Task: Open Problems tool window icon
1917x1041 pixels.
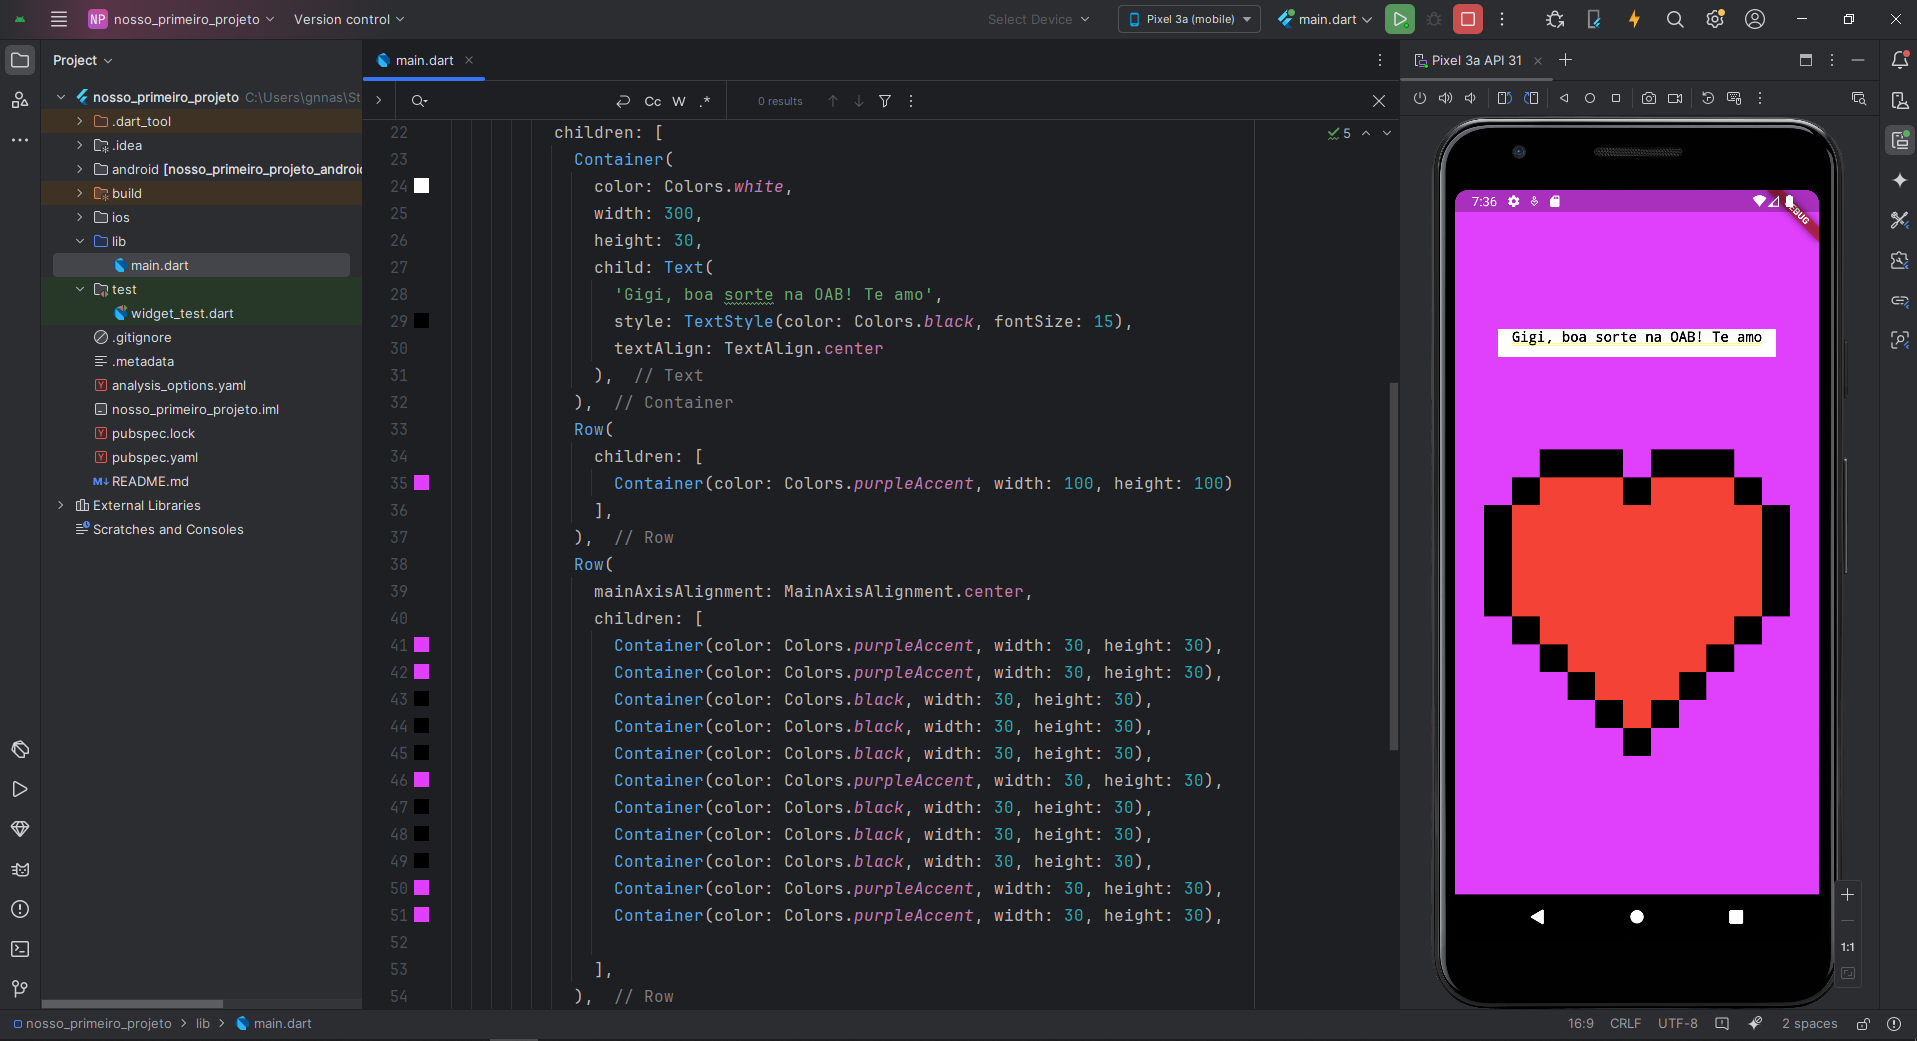Action: click(x=20, y=909)
